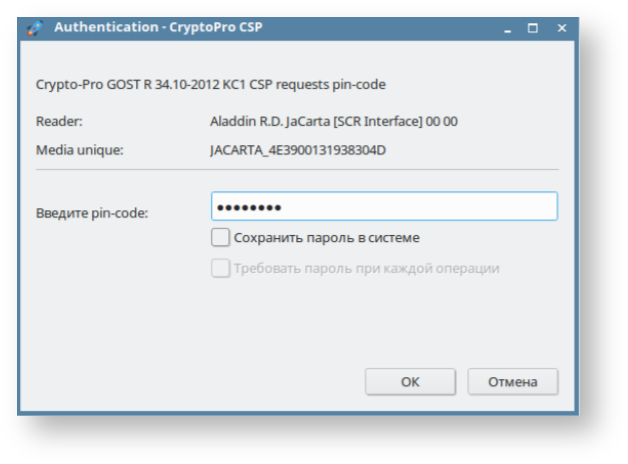Click the Authentication - CryptoPro CSP title text
Screen dimensions: 628x464
pyautogui.click(x=158, y=28)
